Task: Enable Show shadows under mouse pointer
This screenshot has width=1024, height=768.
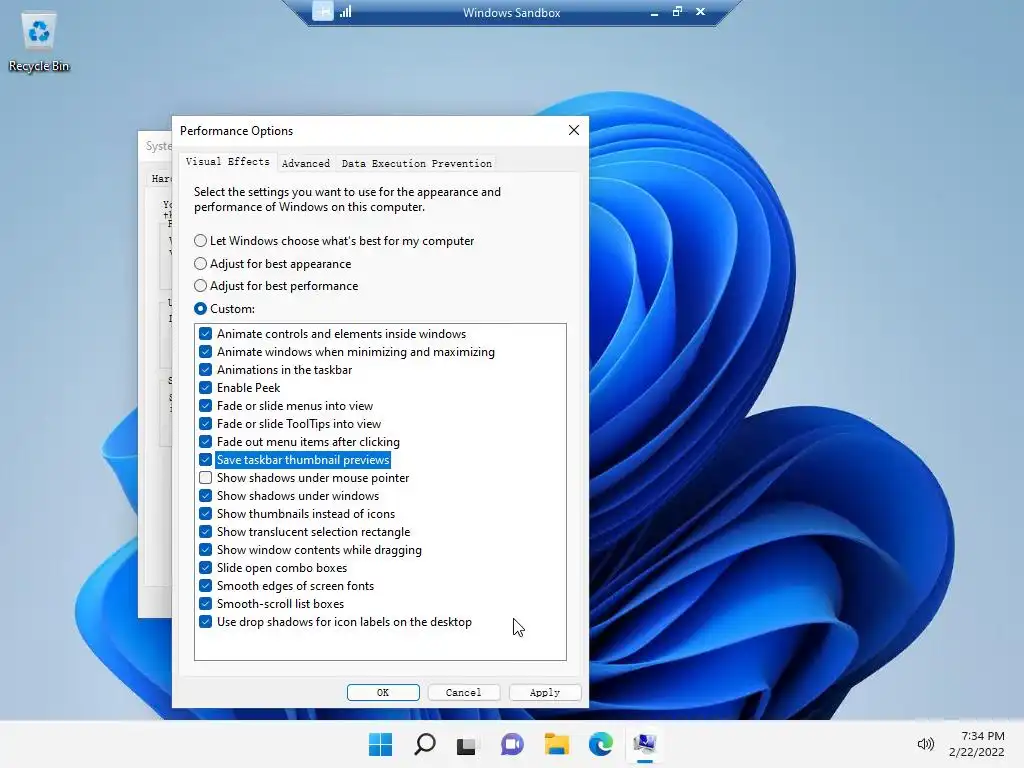Action: [205, 478]
